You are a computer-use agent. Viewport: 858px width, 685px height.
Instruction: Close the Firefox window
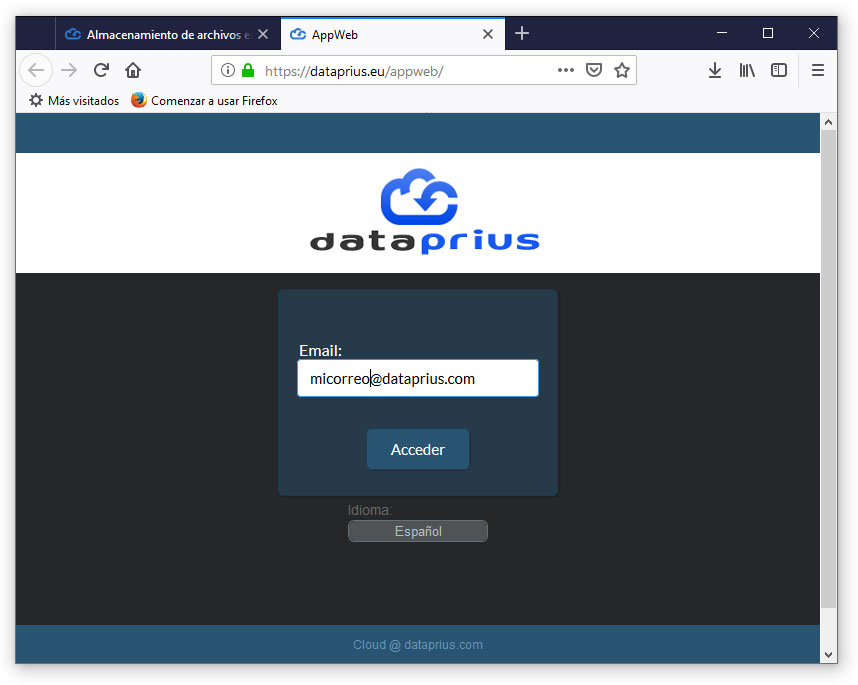click(814, 33)
